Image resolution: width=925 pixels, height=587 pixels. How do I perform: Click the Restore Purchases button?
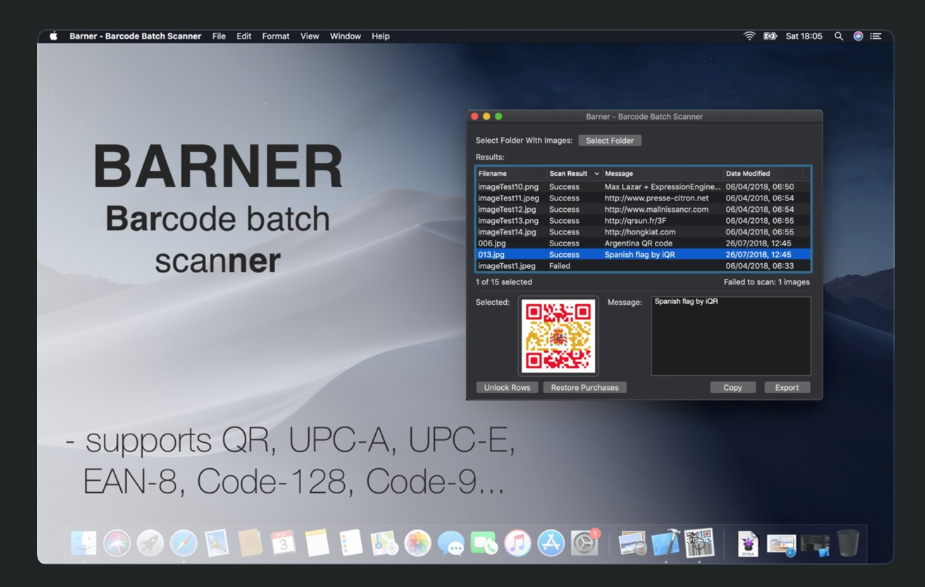[585, 388]
